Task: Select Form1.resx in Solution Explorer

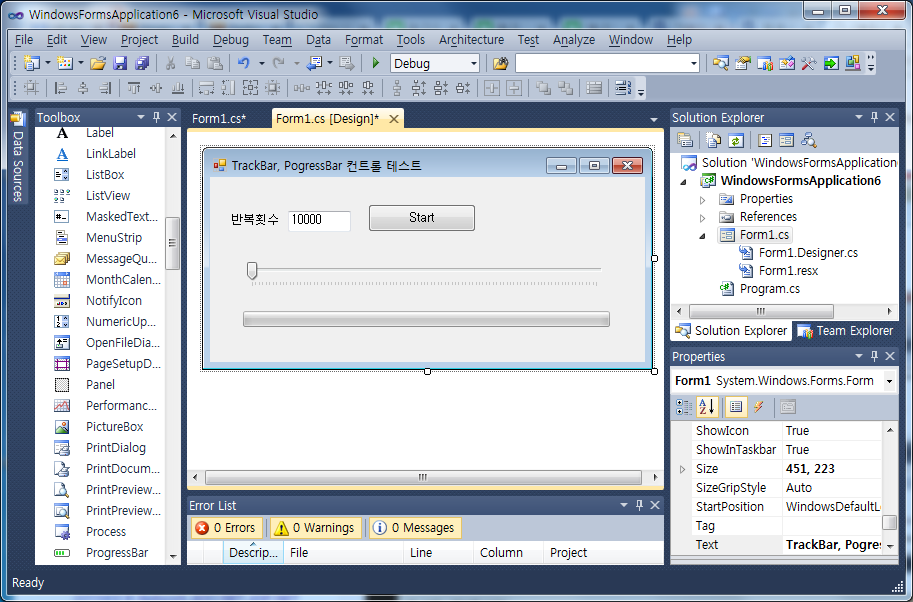Action: tap(788, 271)
